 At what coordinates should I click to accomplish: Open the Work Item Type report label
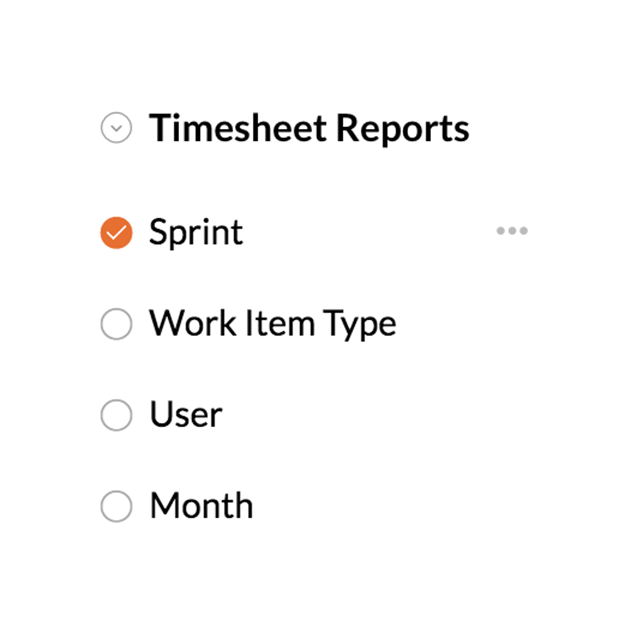pos(273,324)
